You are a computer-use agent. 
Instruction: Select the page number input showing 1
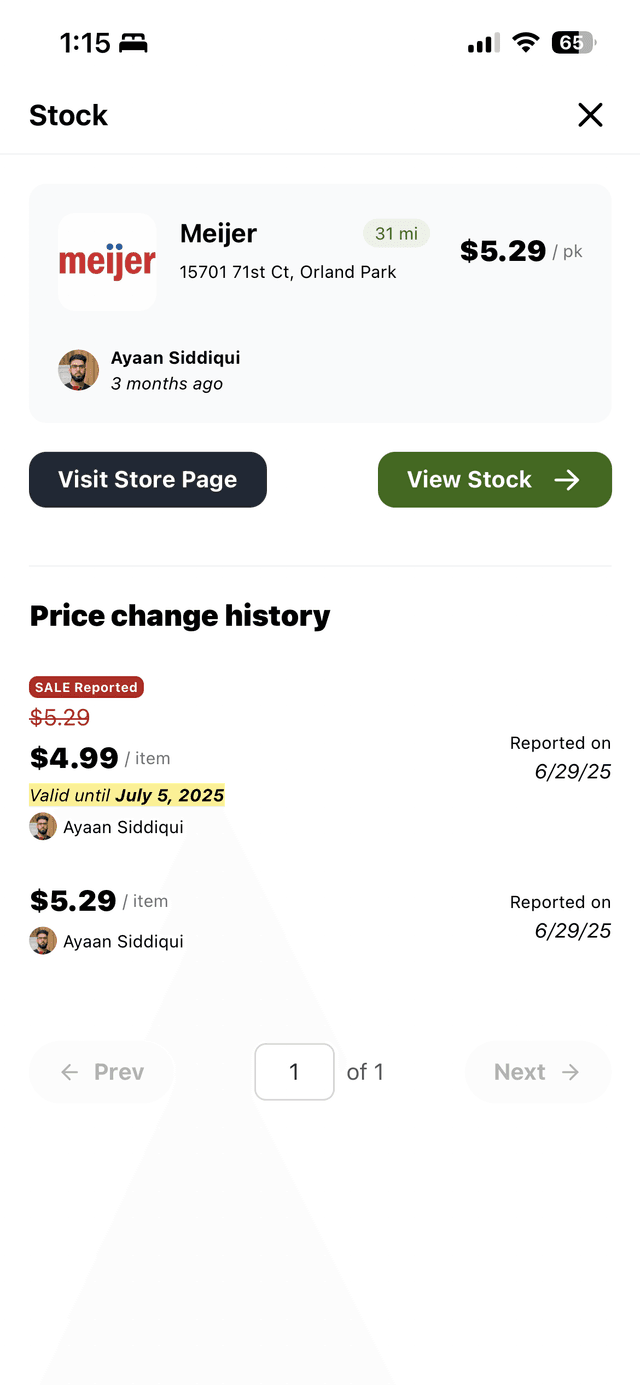click(294, 1071)
